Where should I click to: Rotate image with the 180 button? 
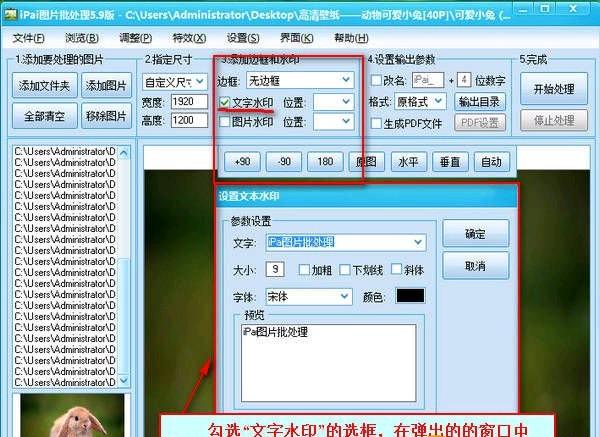coord(325,162)
